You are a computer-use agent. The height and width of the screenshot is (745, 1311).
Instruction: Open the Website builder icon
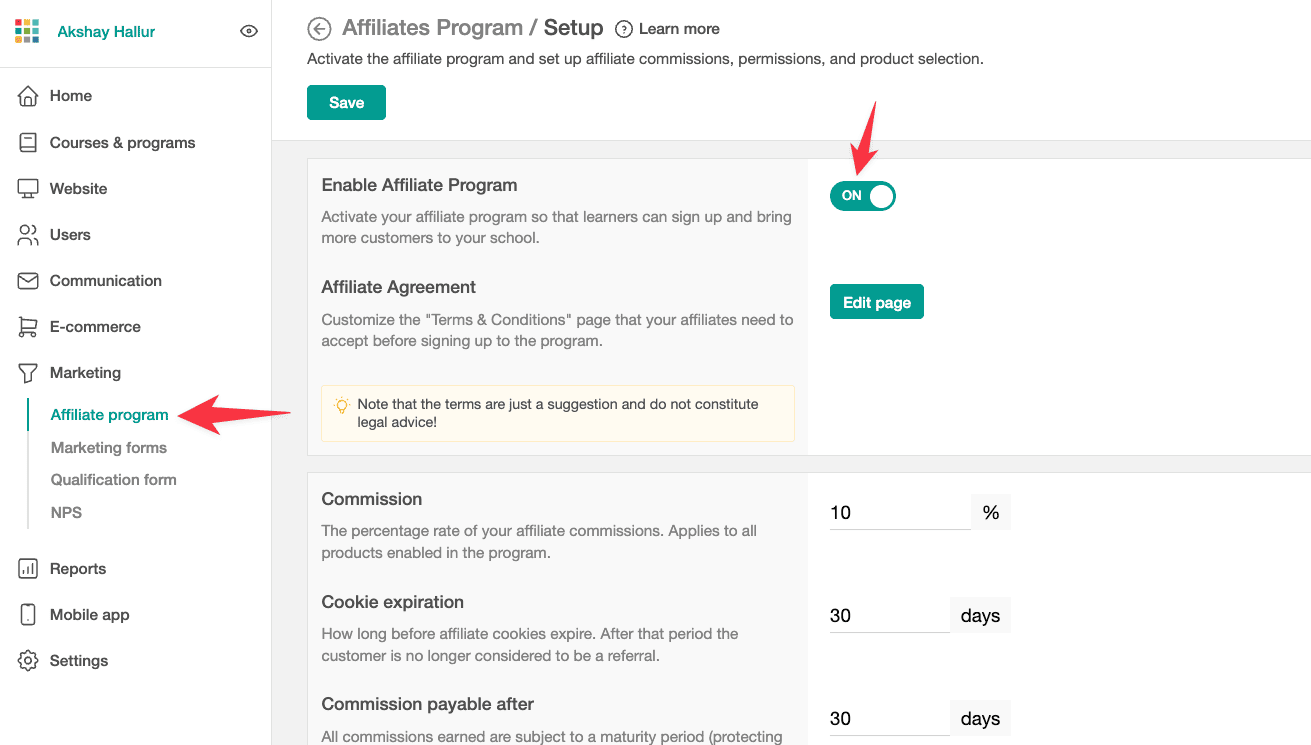click(30, 188)
